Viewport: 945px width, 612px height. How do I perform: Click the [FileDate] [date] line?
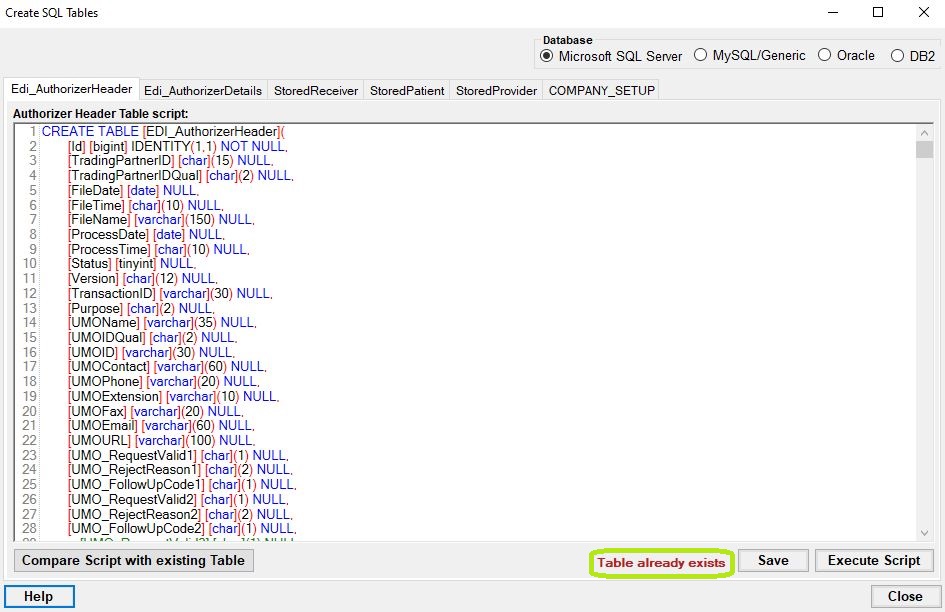tap(133, 190)
